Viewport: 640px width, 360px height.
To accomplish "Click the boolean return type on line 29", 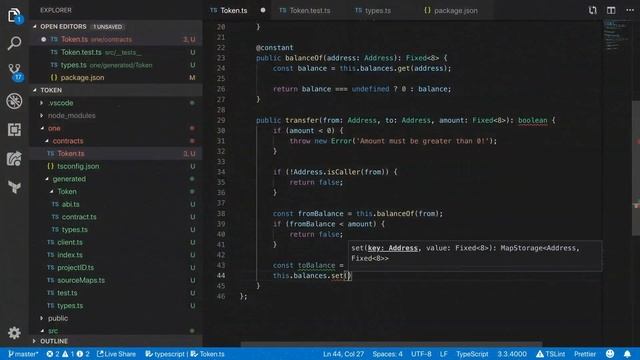I will click(x=532, y=120).
